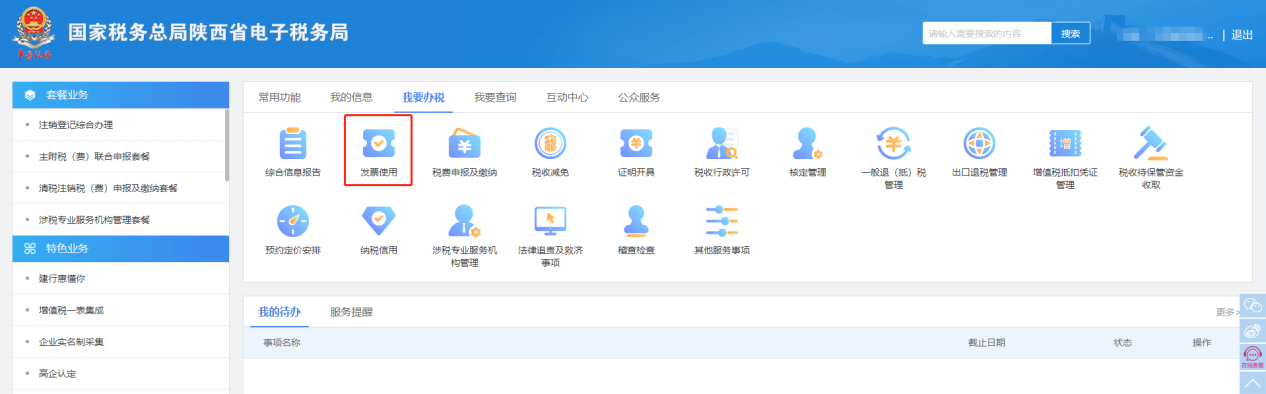This screenshot has width=1266, height=394.
Task: Open the 常用功能 tab
Action: [x=279, y=98]
